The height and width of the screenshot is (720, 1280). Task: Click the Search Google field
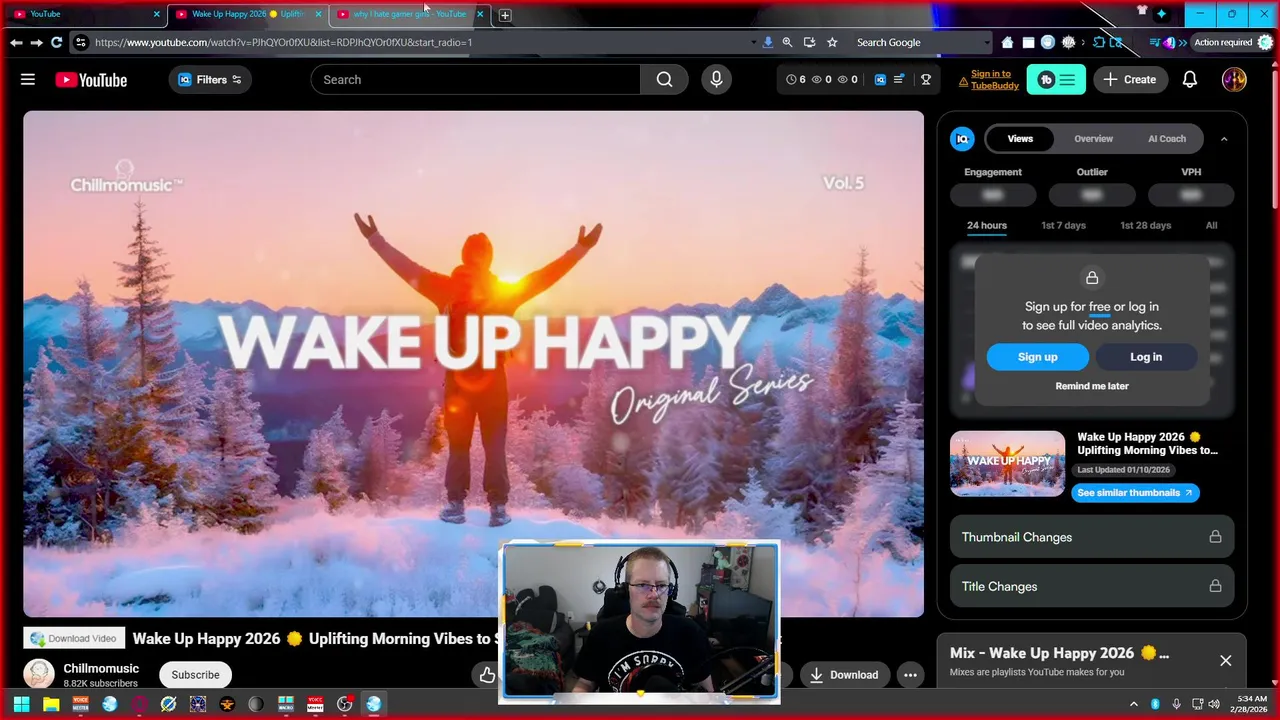point(915,42)
